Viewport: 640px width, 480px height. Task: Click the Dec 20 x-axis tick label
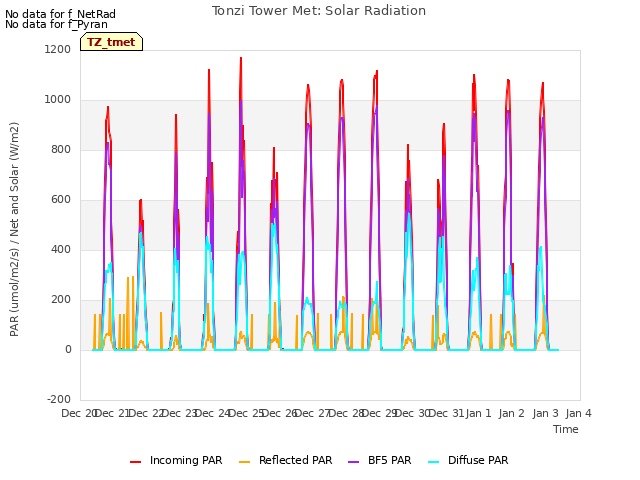click(78, 413)
